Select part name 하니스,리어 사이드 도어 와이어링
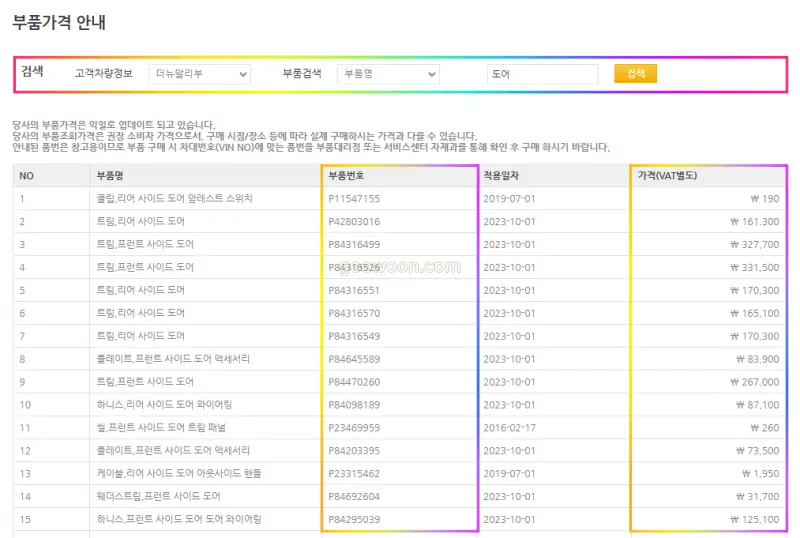 pyautogui.click(x=164, y=404)
